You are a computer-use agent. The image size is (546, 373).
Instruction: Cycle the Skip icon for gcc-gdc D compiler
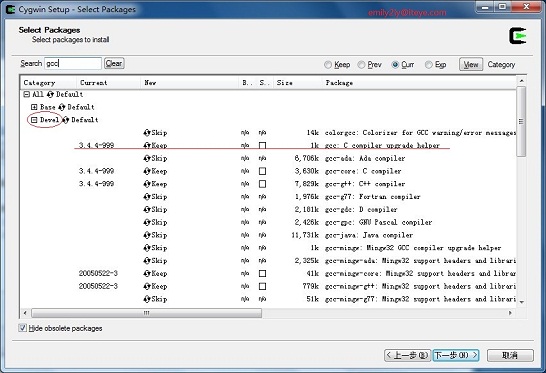(147, 209)
